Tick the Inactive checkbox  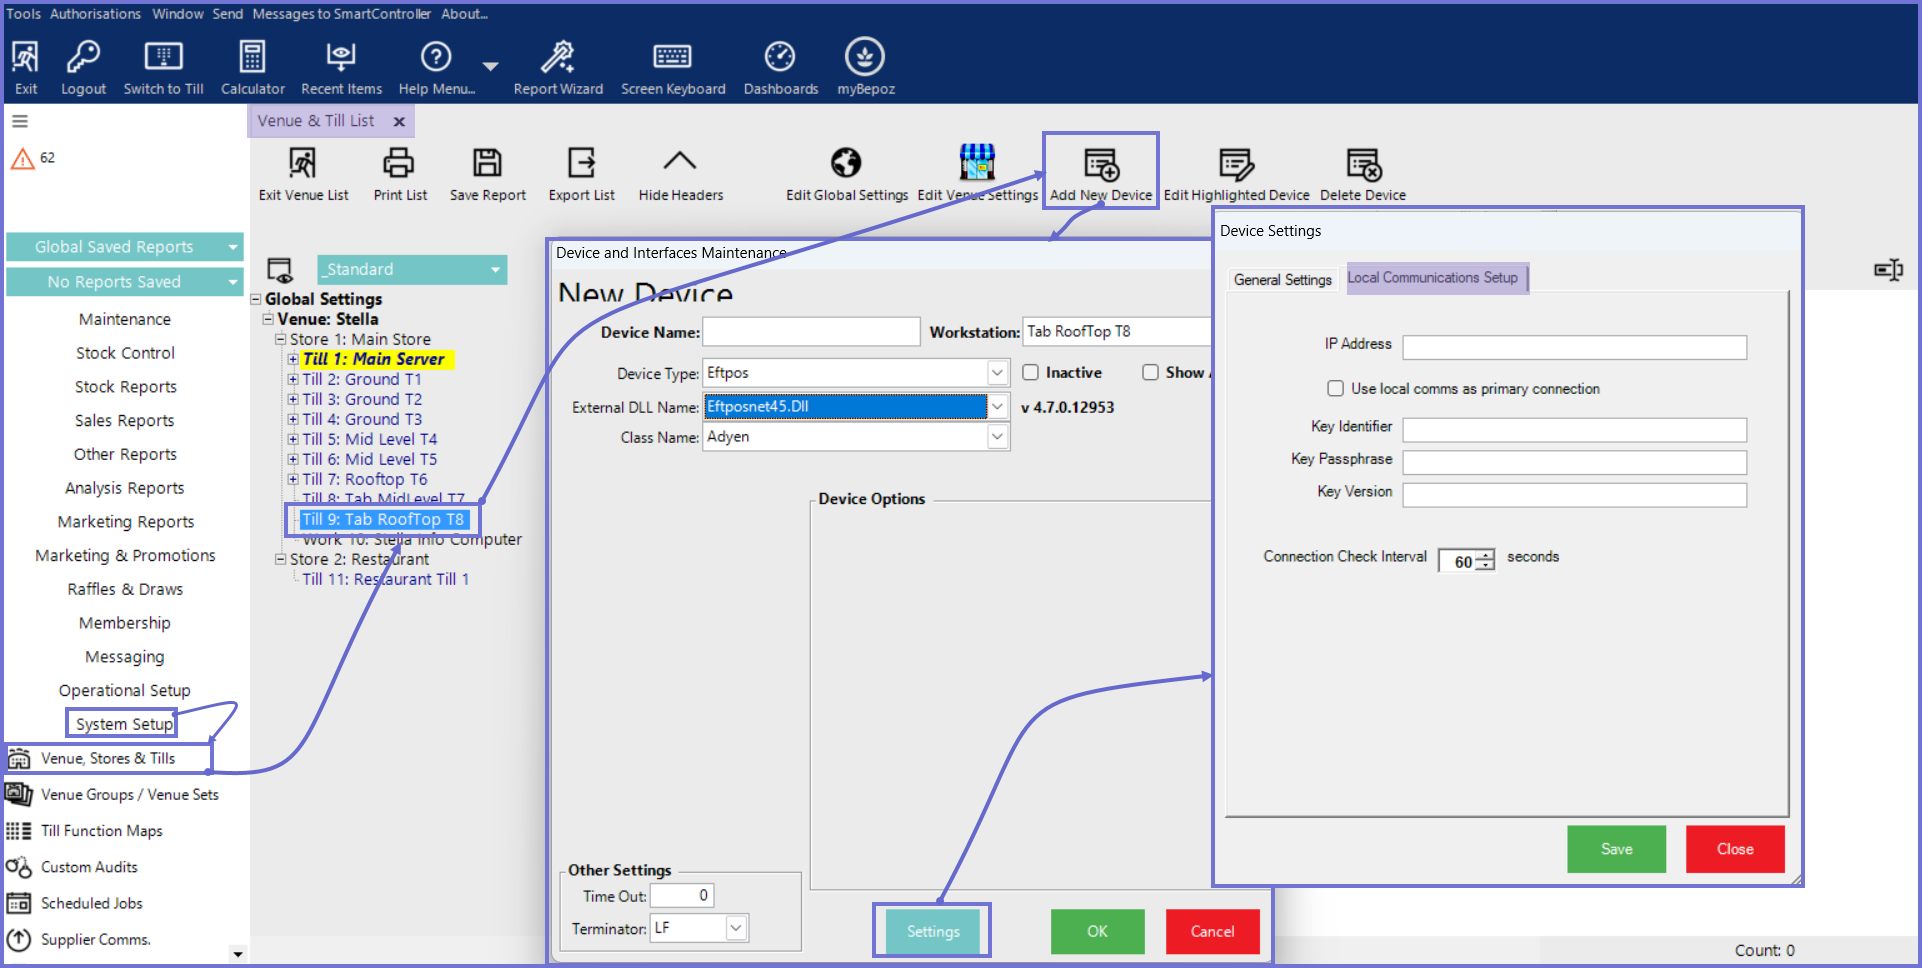coord(1031,373)
